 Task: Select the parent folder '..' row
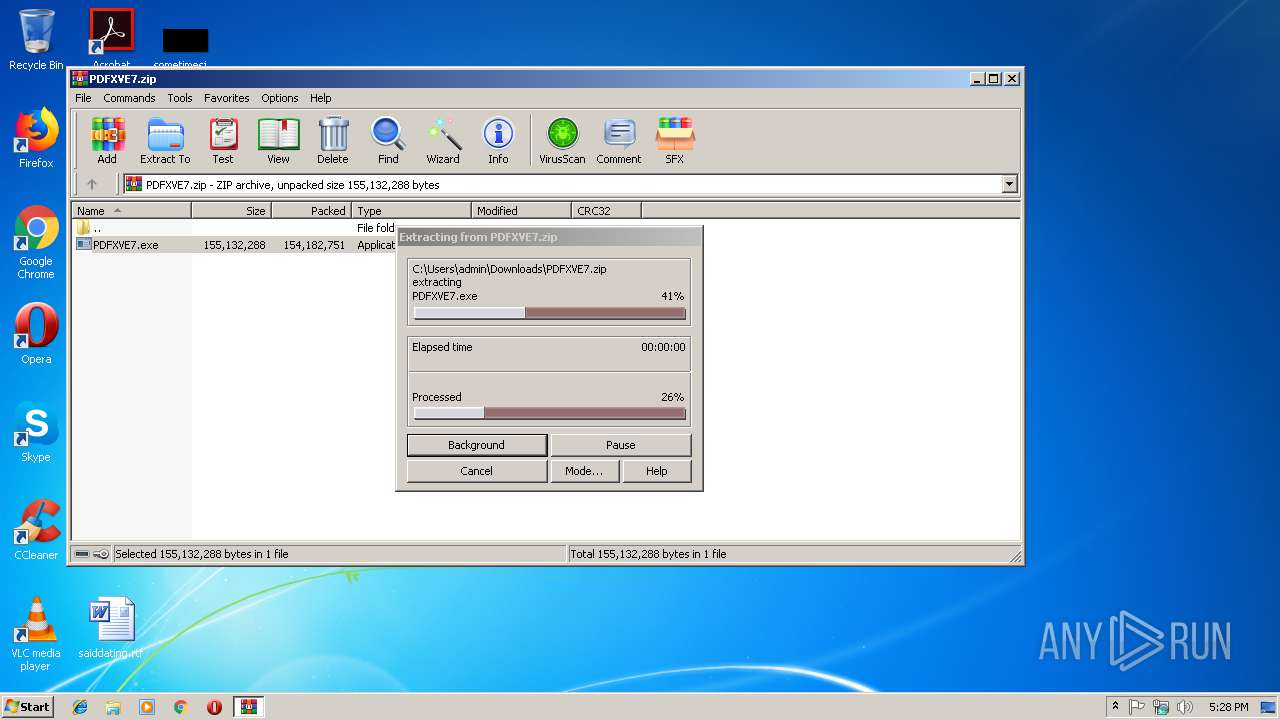tap(235, 228)
